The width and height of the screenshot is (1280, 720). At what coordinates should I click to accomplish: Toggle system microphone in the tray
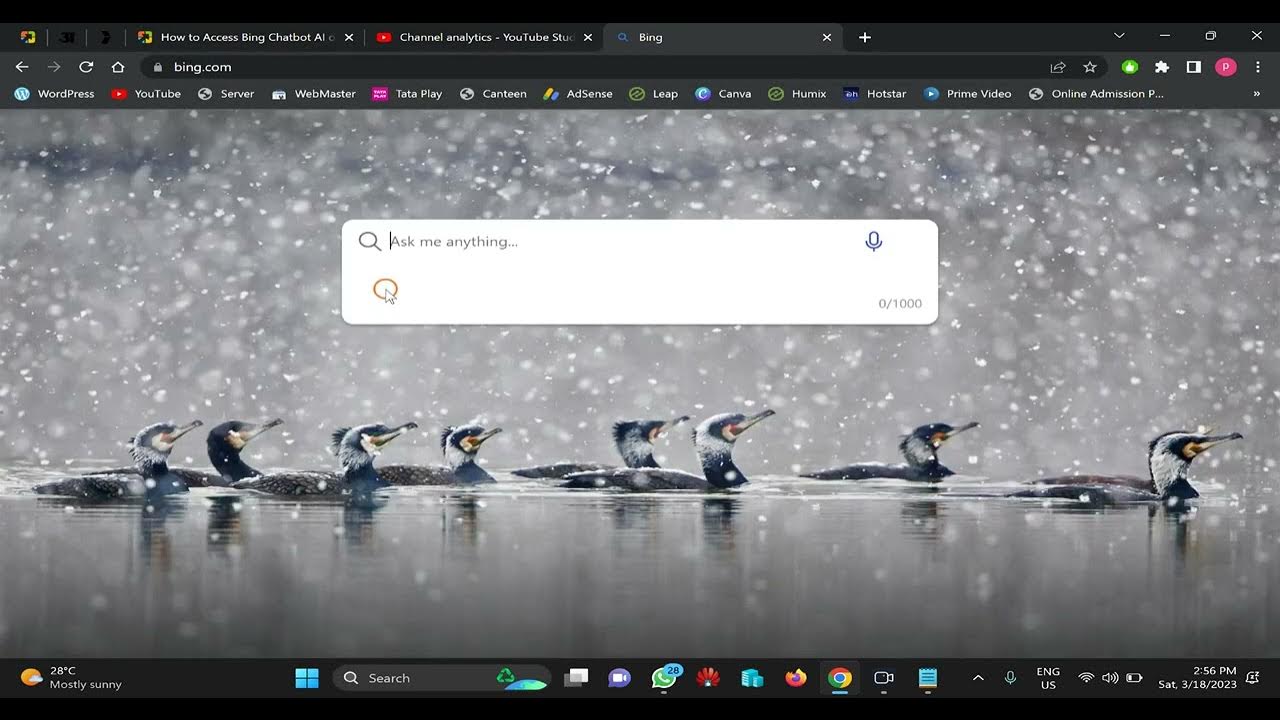1010,678
